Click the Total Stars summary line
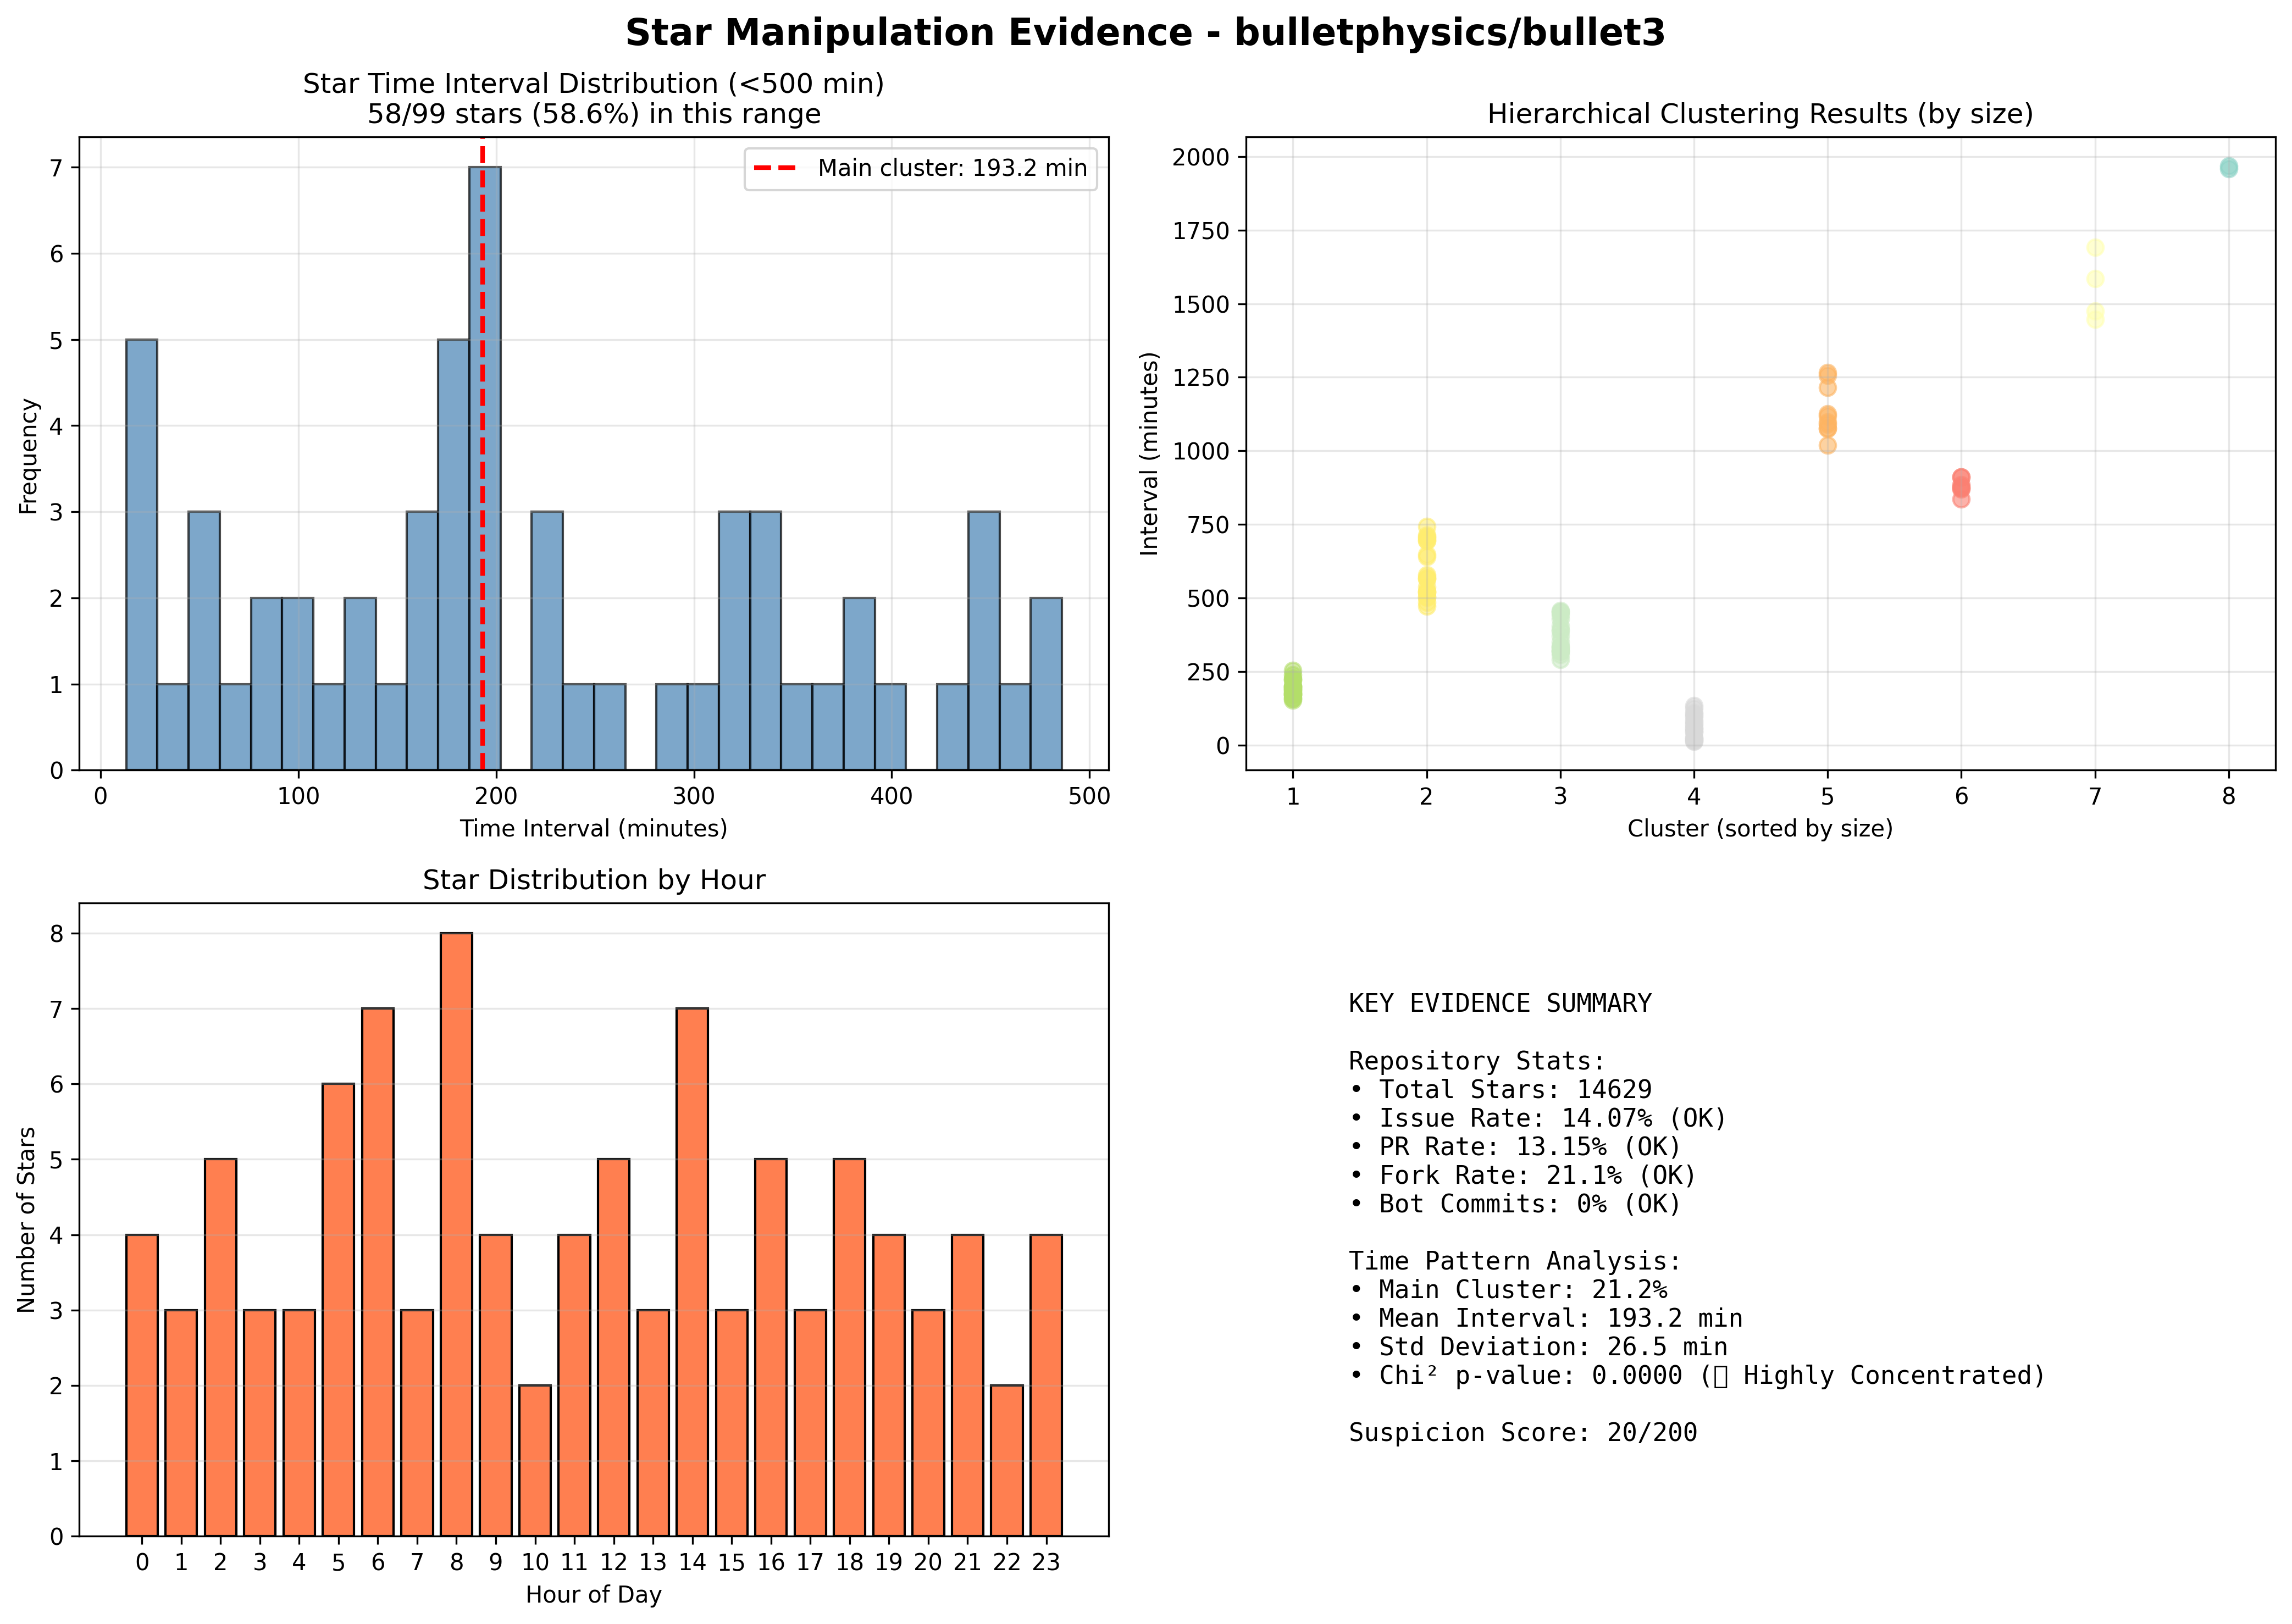 [x=1500, y=1089]
